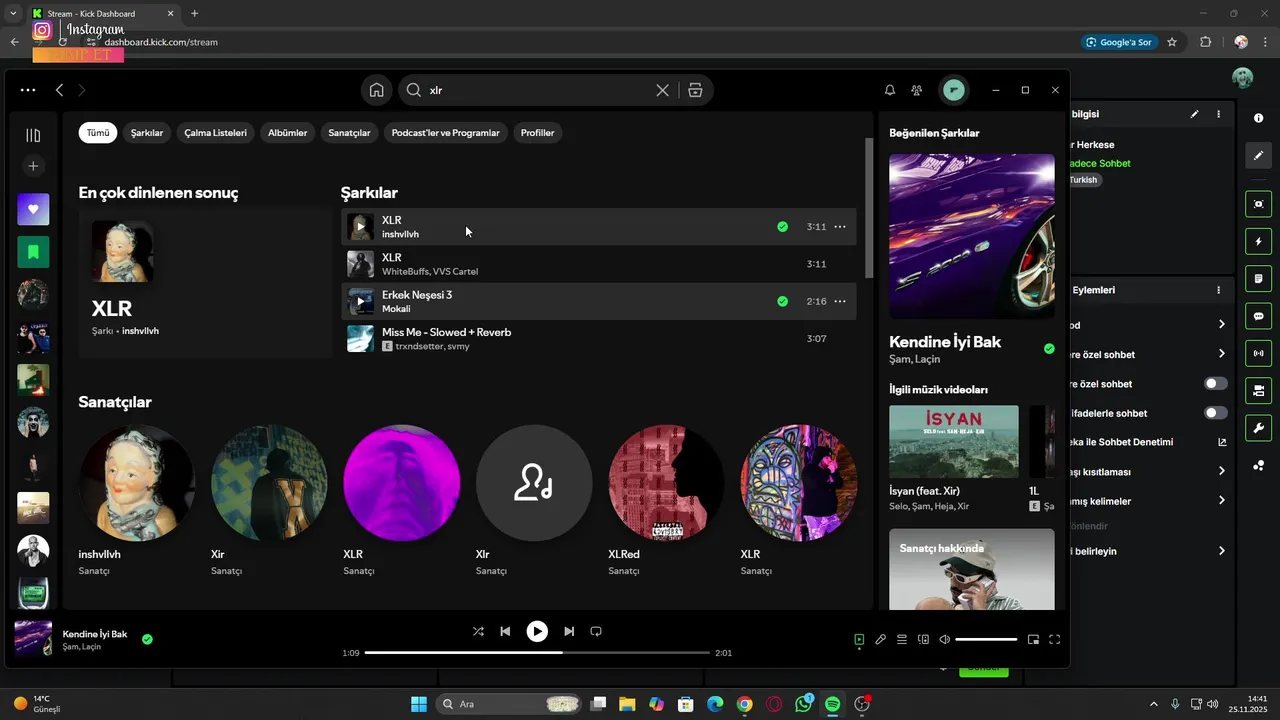Image resolution: width=1280 pixels, height=720 pixels.
Task: Open more options for Erkek Neşesi 3
Action: 840,301
